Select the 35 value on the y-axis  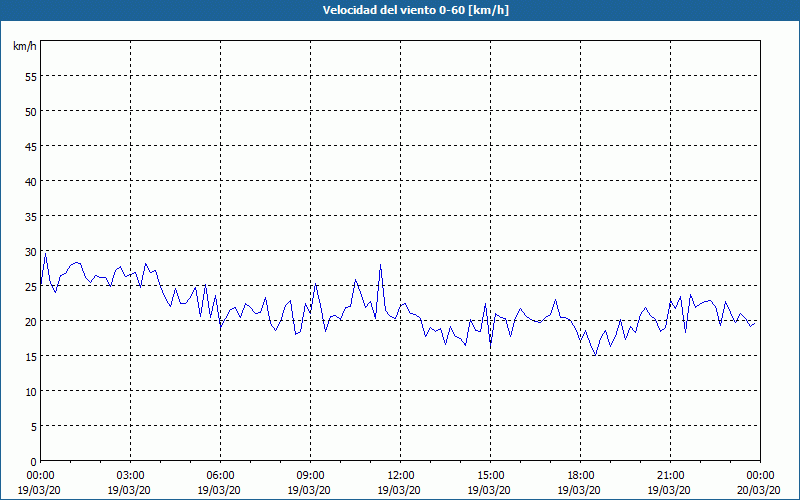[x=31, y=216]
